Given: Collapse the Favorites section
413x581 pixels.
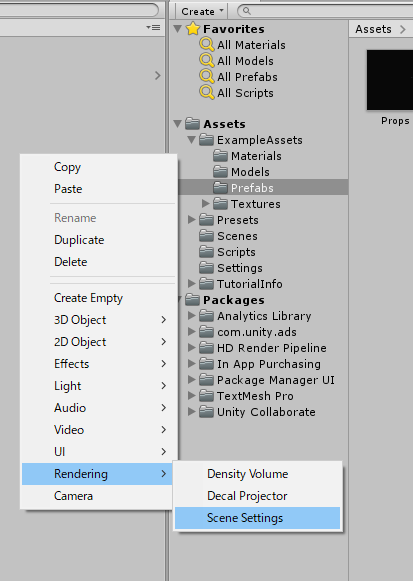Looking at the screenshot, I should pos(178,29).
